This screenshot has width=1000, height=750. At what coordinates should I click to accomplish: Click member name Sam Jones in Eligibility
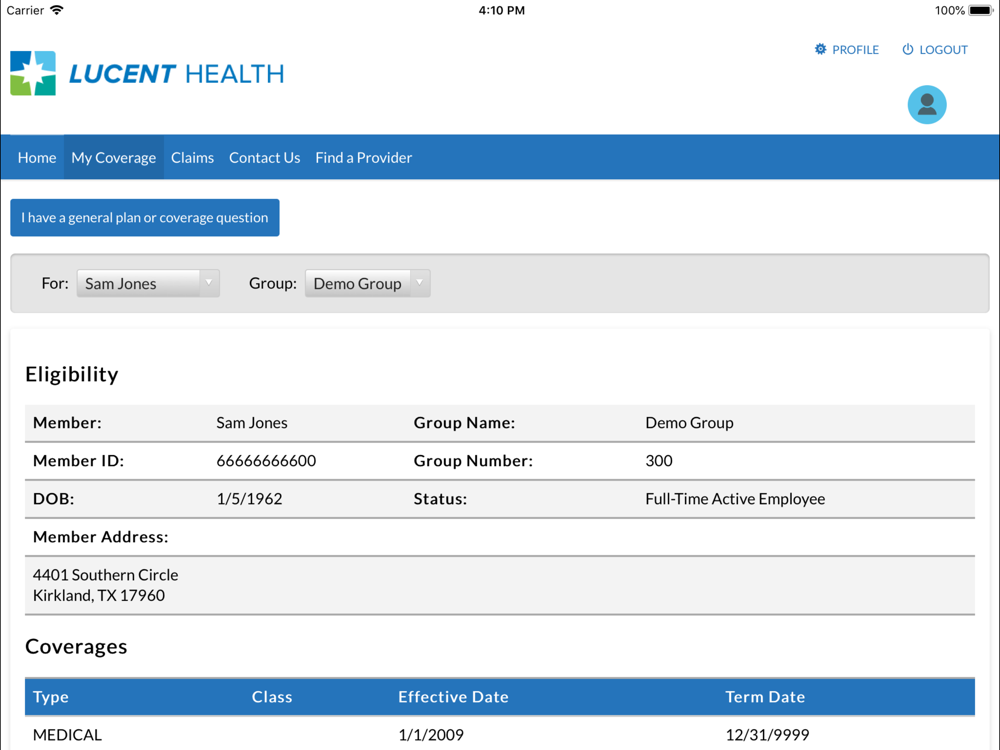click(252, 423)
